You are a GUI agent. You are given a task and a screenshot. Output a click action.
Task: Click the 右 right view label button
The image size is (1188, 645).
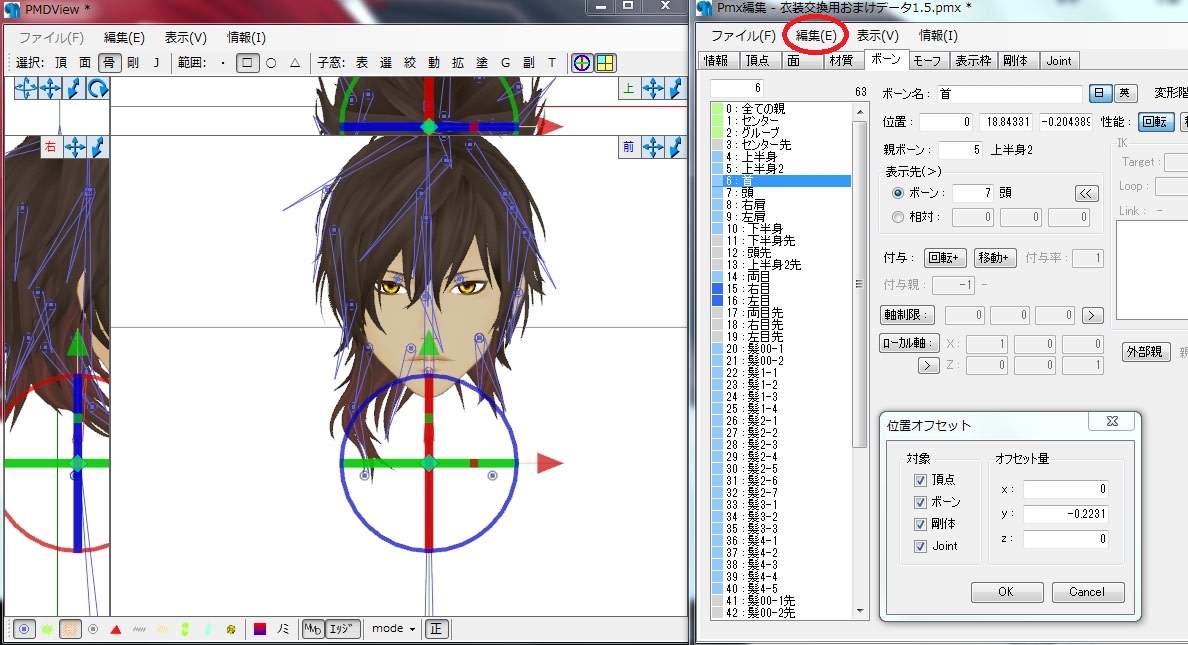tap(50, 147)
